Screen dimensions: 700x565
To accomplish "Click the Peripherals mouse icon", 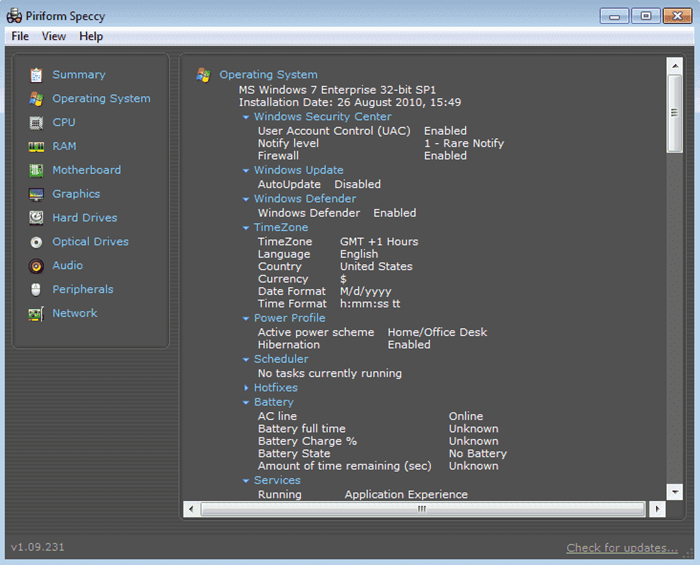I will coord(36,290).
